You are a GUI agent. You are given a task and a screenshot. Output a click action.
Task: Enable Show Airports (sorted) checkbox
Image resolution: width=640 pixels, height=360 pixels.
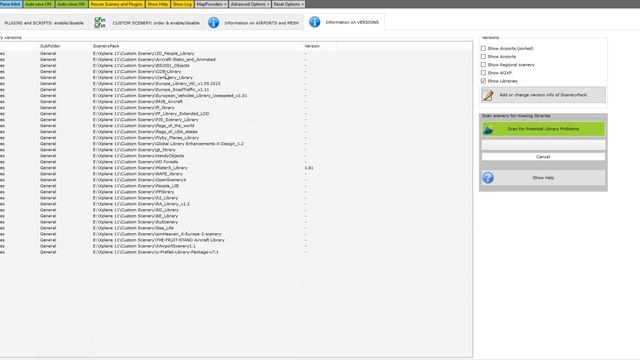pyautogui.click(x=483, y=49)
